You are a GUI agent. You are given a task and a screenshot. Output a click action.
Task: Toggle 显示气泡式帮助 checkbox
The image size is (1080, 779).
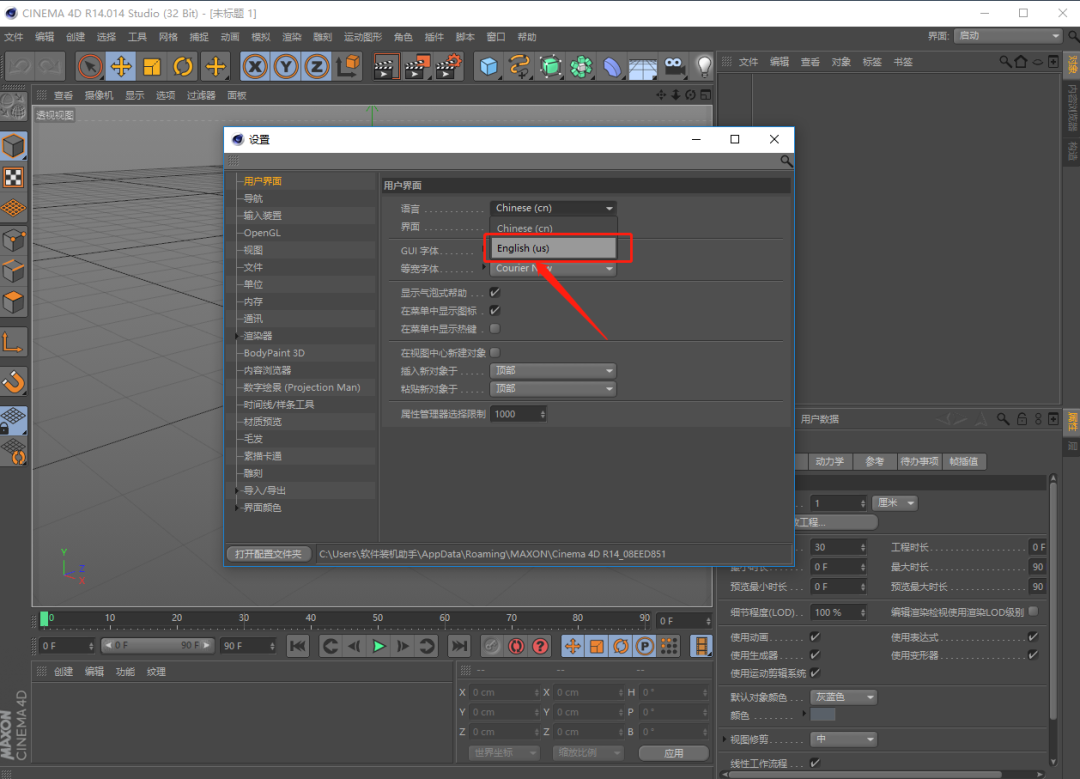[495, 293]
